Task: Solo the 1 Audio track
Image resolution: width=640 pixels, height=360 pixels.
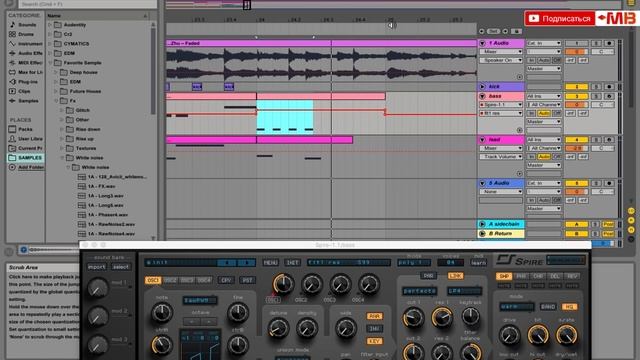Action: [x=596, y=43]
